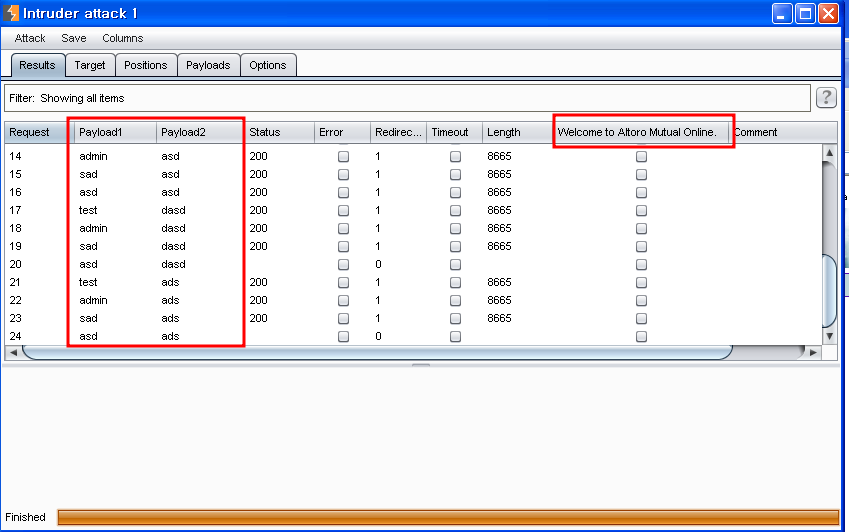
Task: Toggle Welcome match checkbox for request 22
Action: coord(642,300)
